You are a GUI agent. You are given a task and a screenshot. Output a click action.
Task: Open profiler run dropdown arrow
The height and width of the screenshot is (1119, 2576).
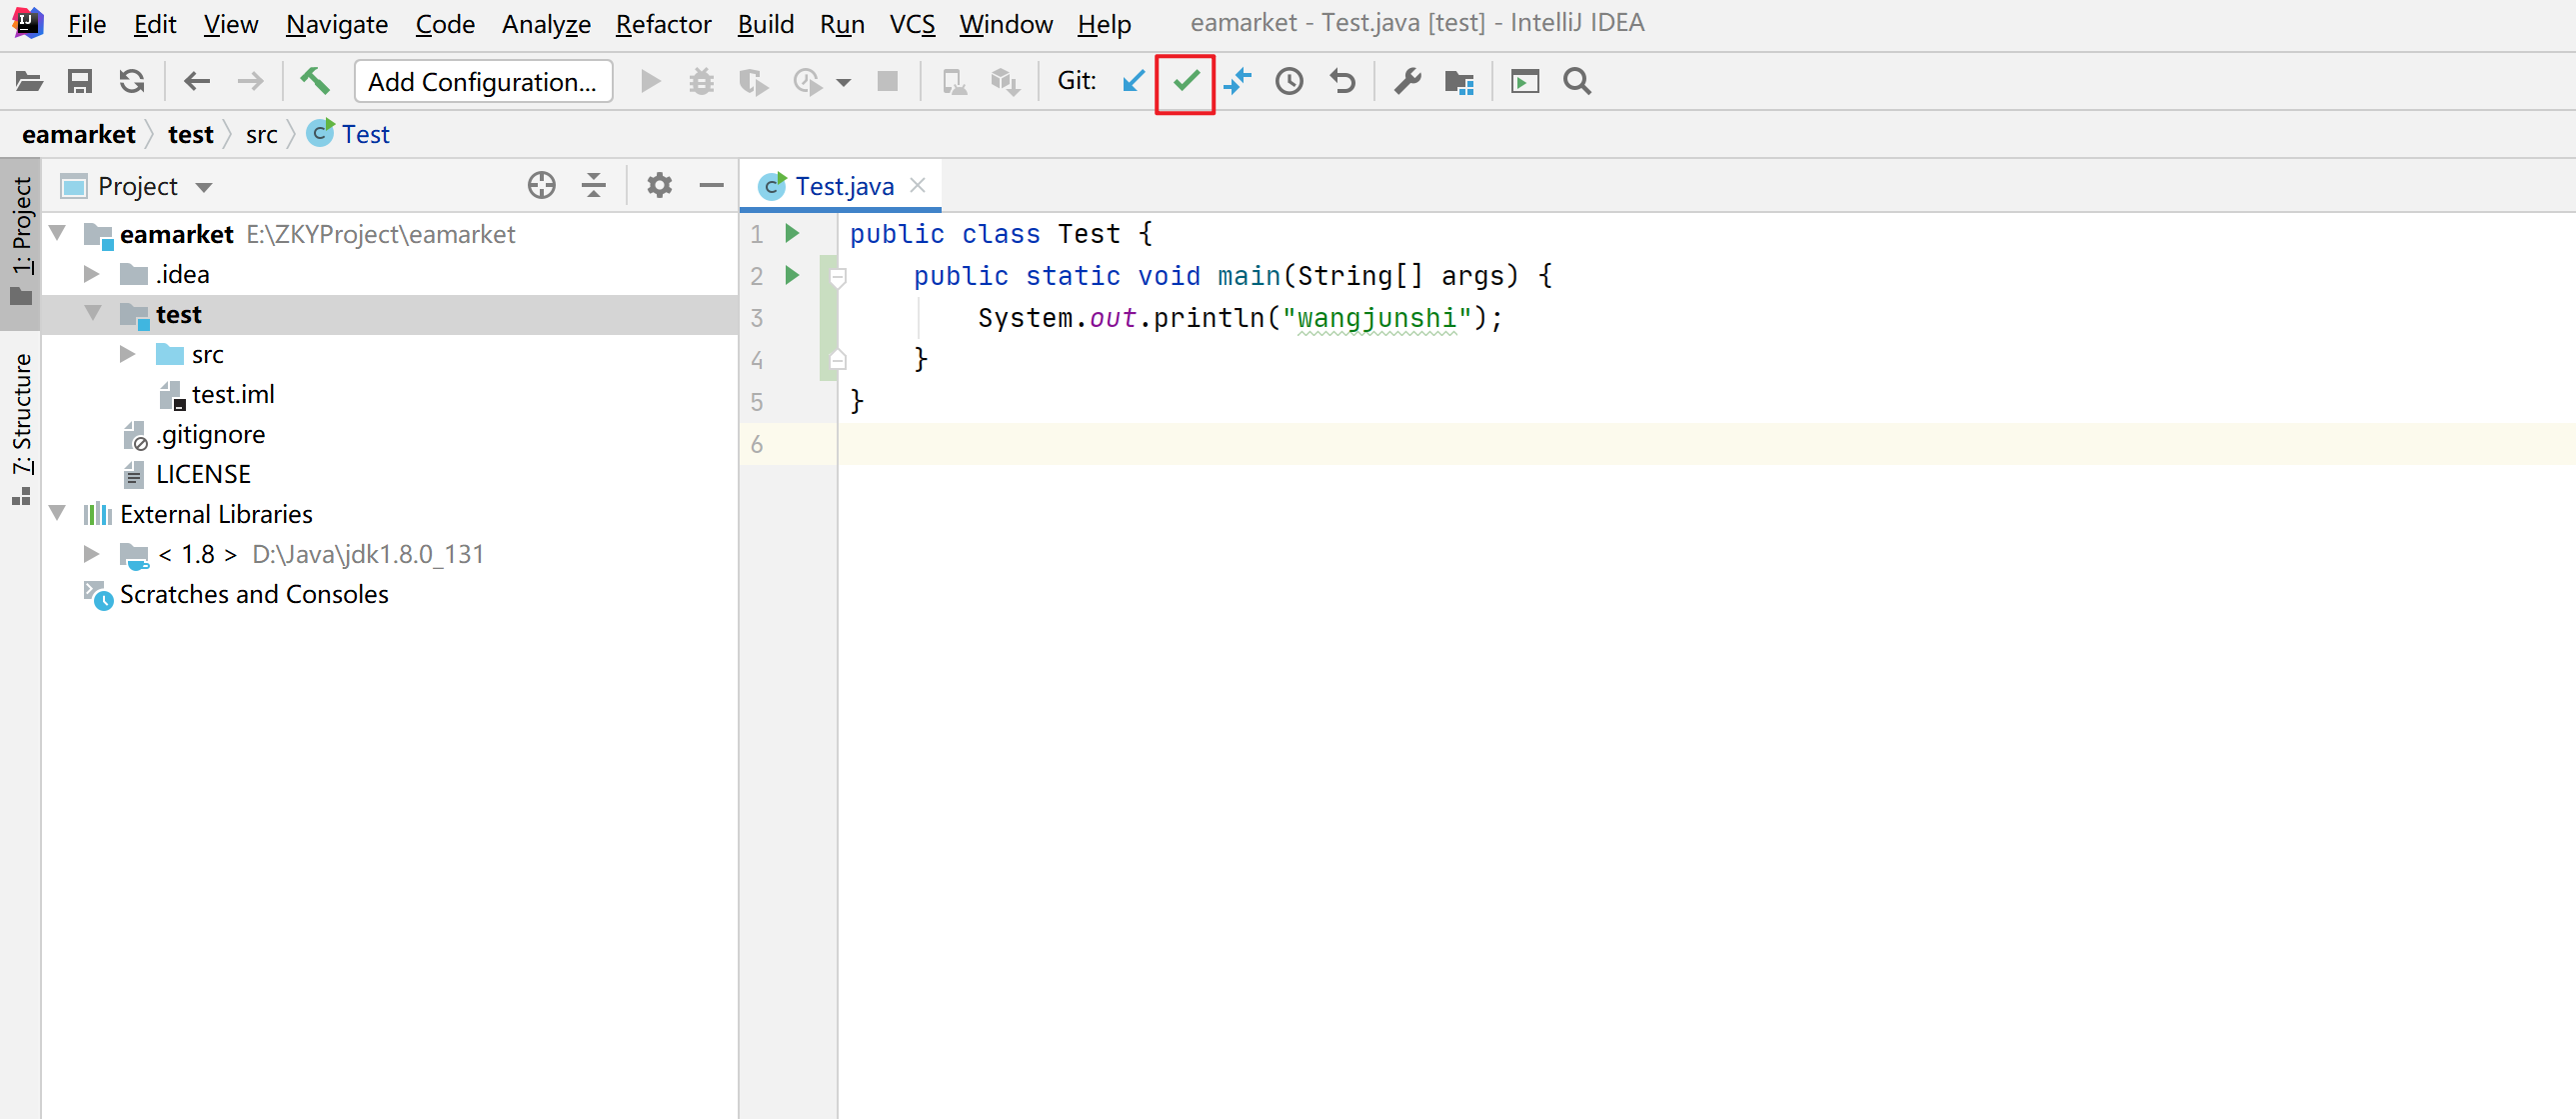[843, 82]
